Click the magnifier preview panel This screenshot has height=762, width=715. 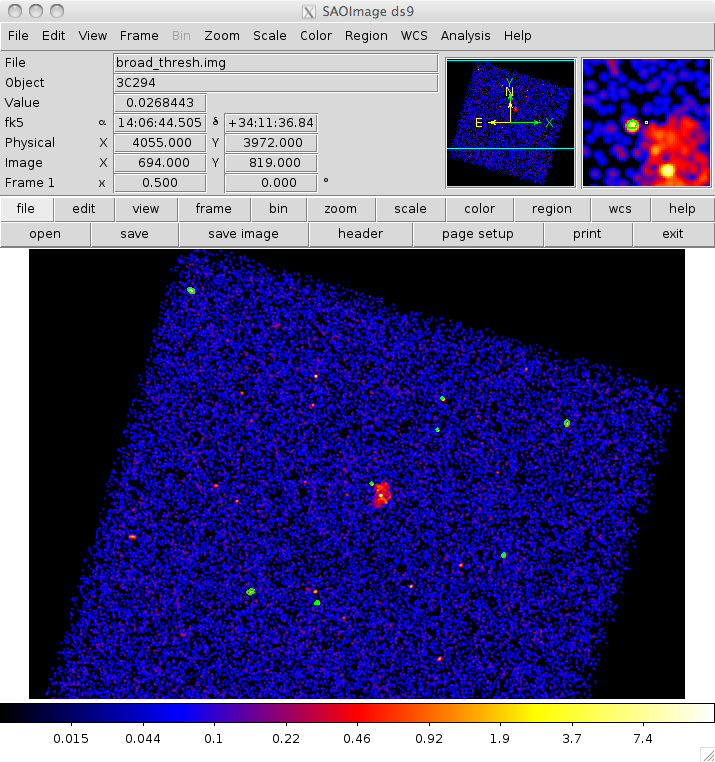tap(646, 123)
